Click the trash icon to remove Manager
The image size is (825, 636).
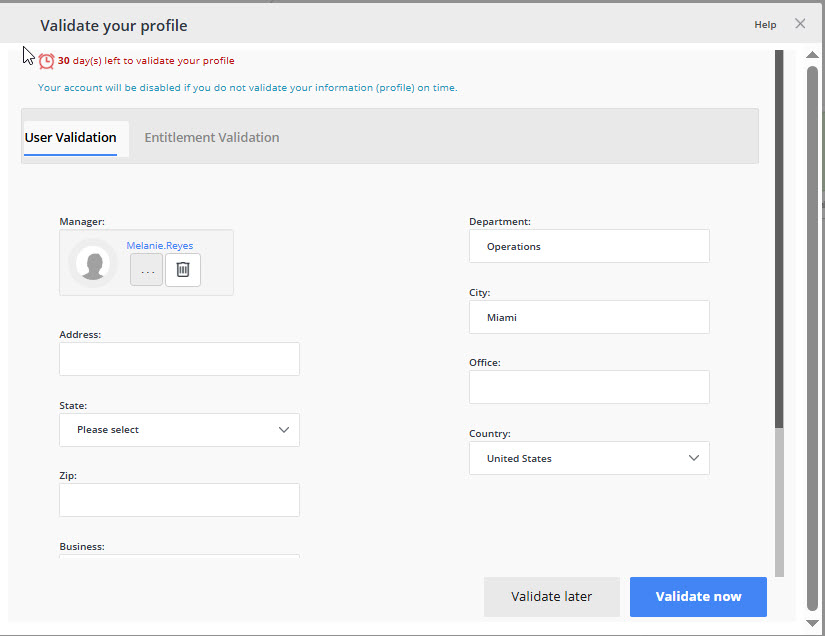[x=183, y=269]
